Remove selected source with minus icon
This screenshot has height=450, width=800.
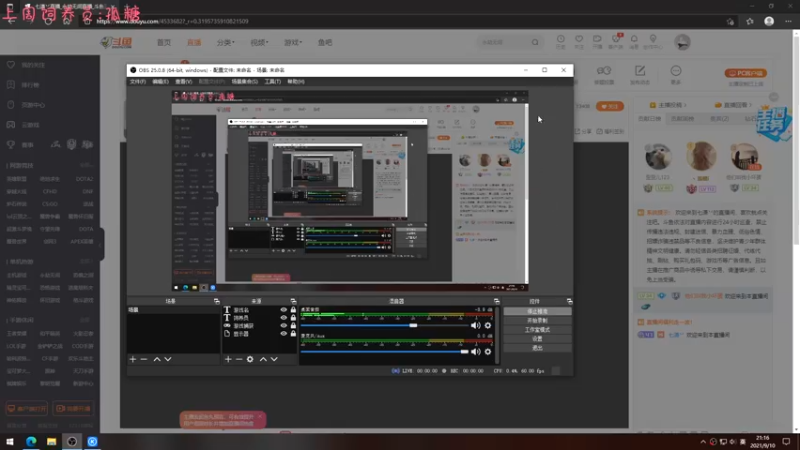coord(239,359)
